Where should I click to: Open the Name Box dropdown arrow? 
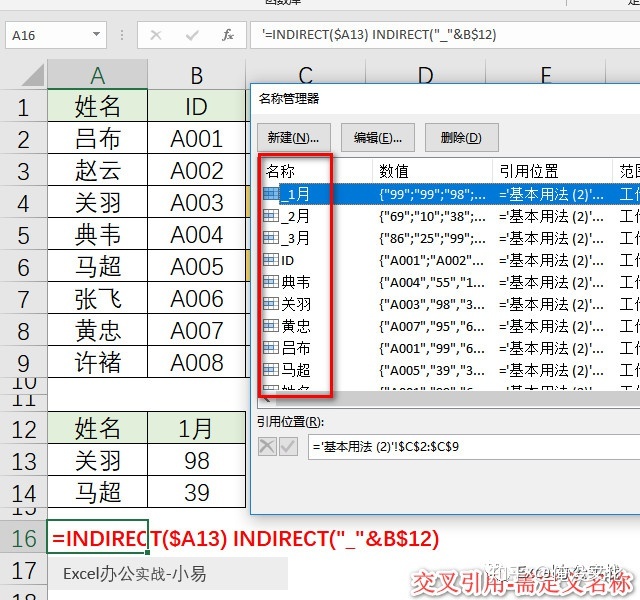pos(96,35)
